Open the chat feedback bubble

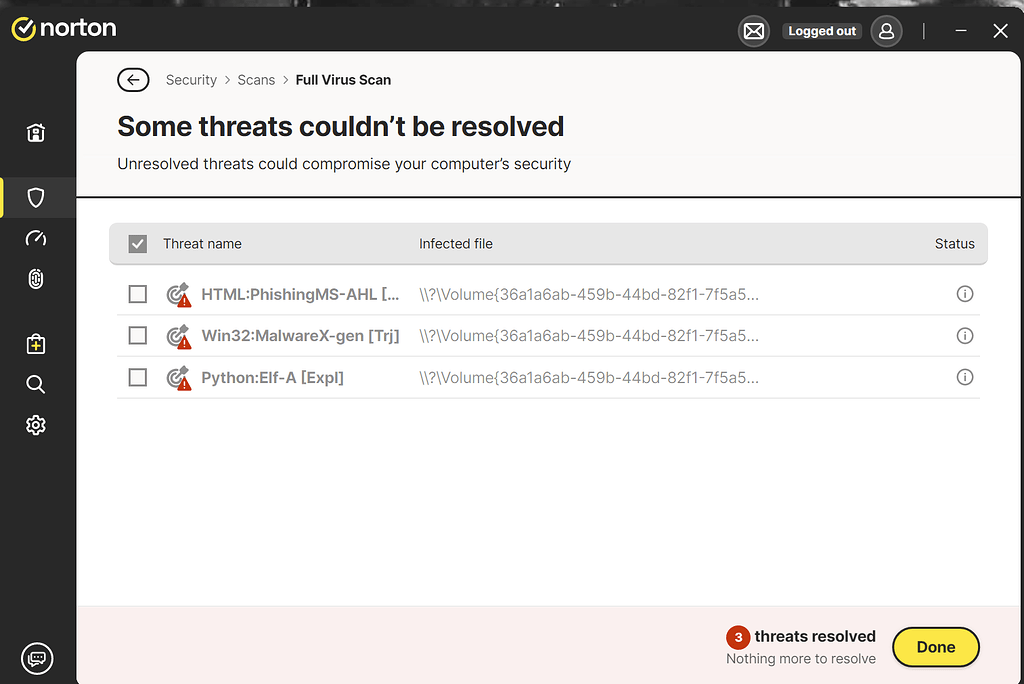point(37,659)
